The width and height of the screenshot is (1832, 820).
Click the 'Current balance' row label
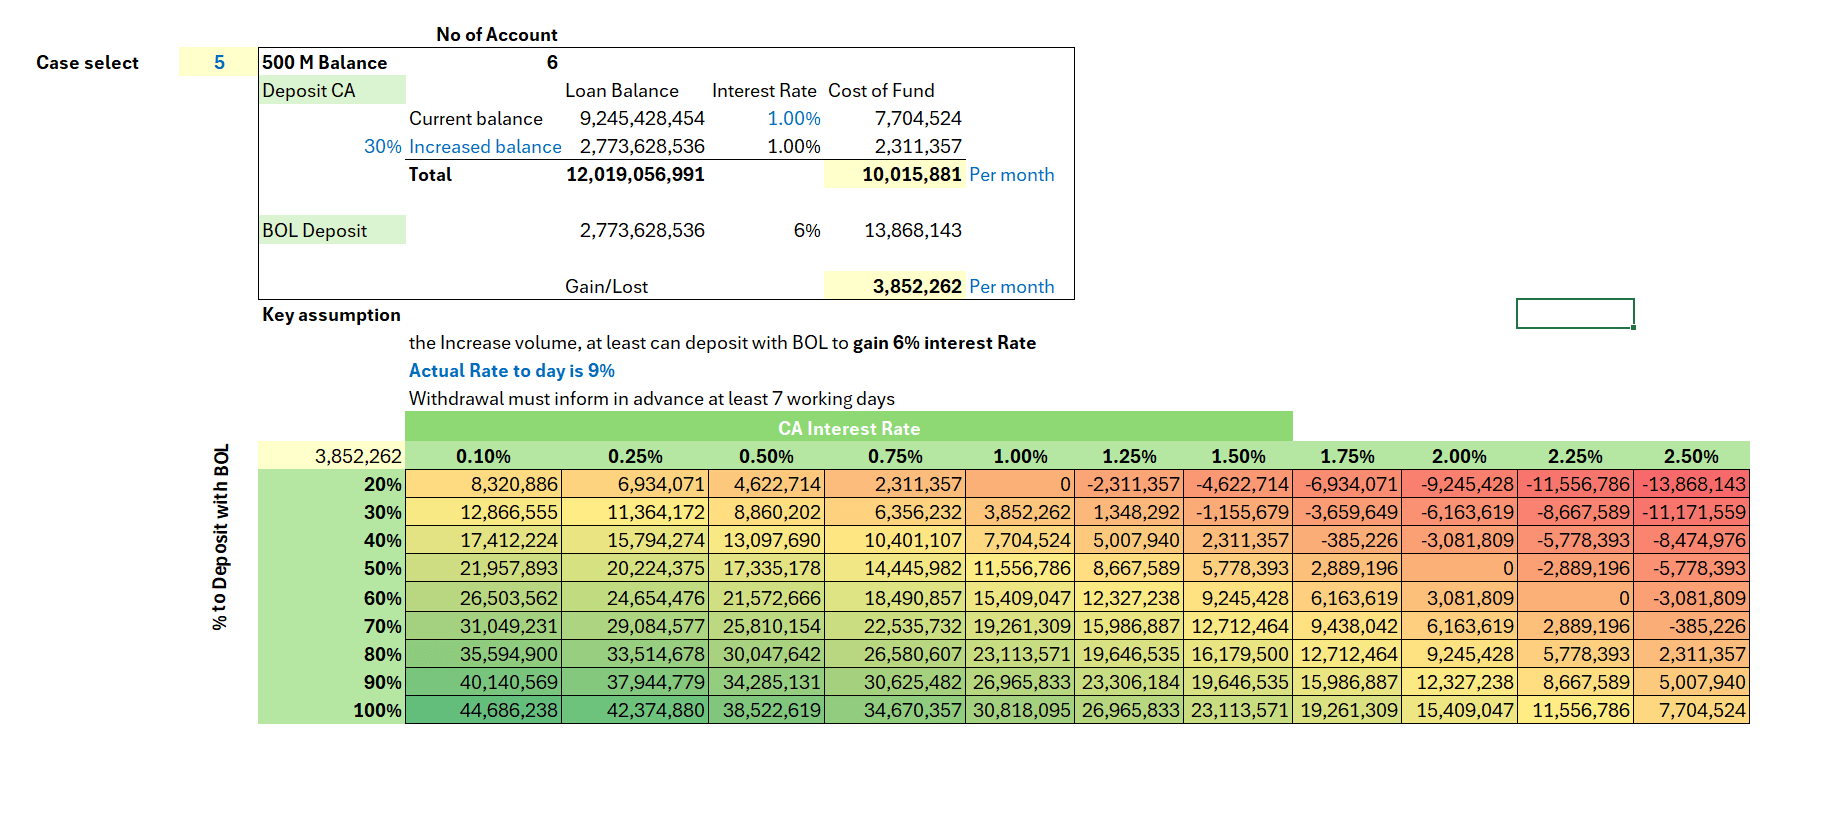[x=475, y=118]
